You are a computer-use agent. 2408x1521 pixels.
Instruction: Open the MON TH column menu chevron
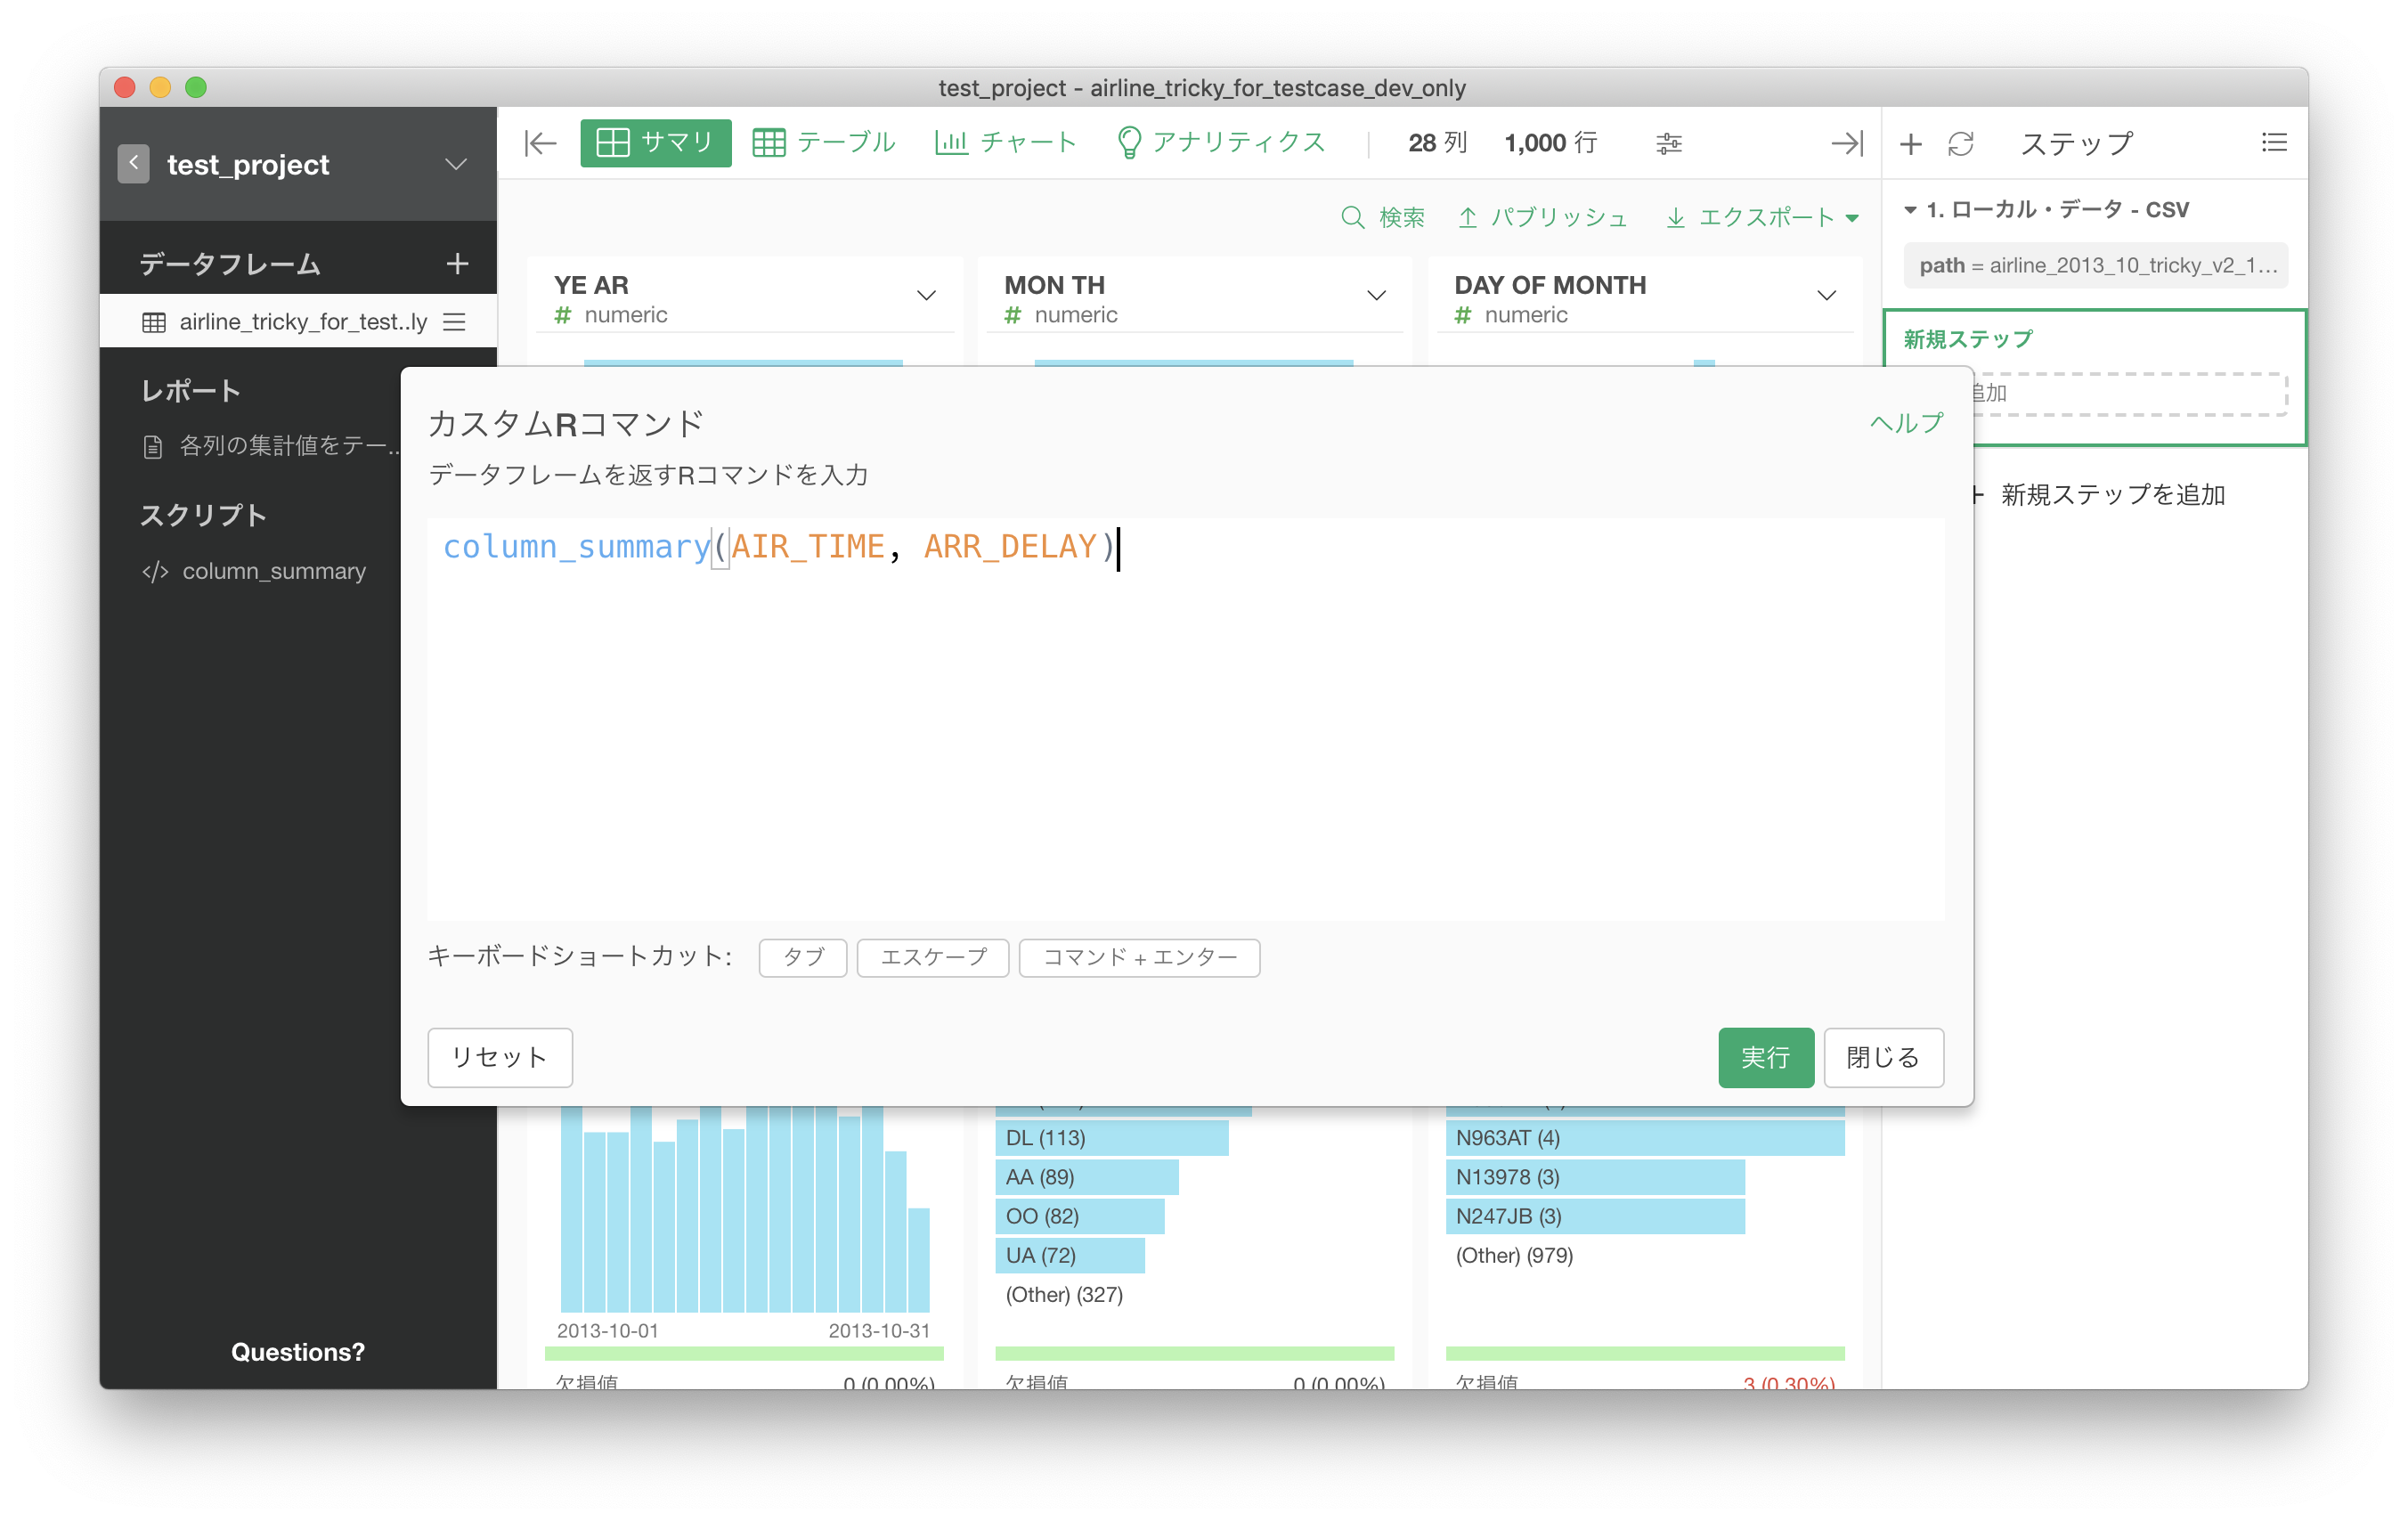pyautogui.click(x=1376, y=295)
